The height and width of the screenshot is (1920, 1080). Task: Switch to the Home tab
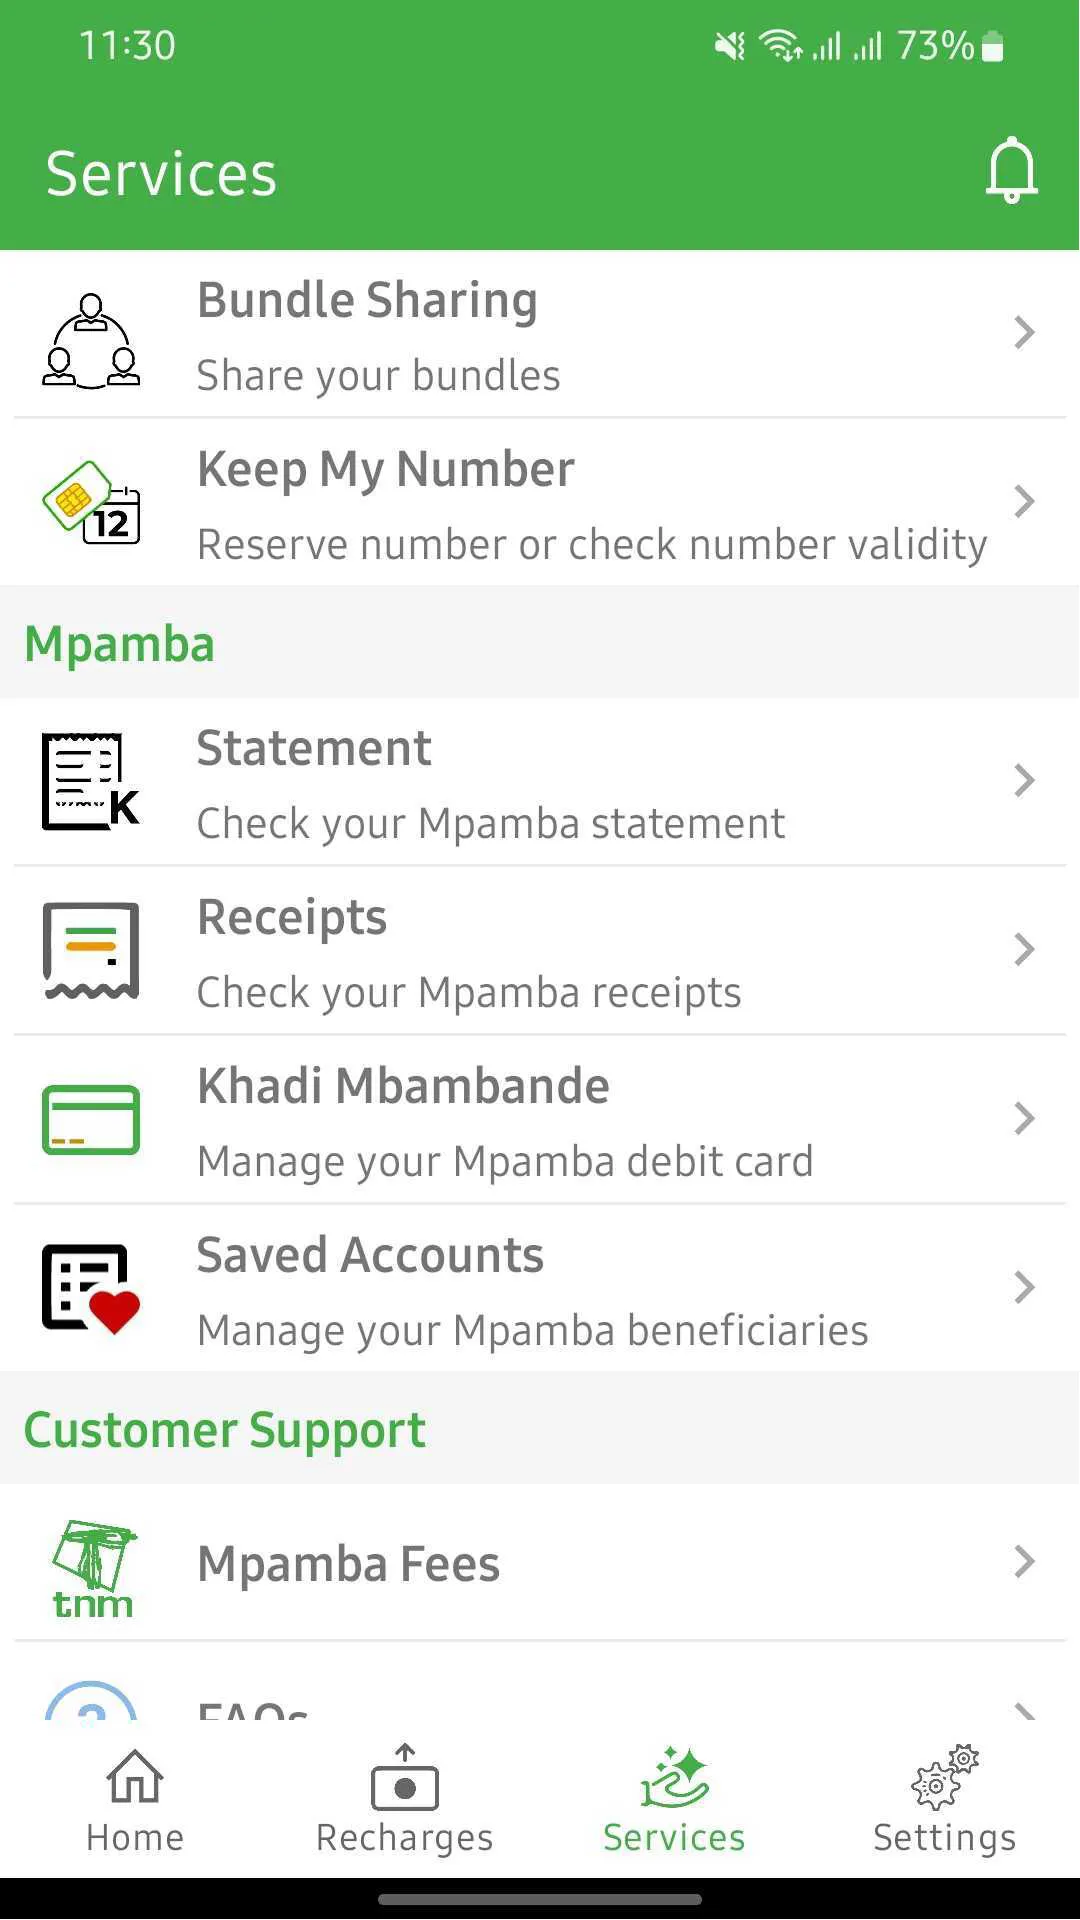pyautogui.click(x=135, y=1800)
